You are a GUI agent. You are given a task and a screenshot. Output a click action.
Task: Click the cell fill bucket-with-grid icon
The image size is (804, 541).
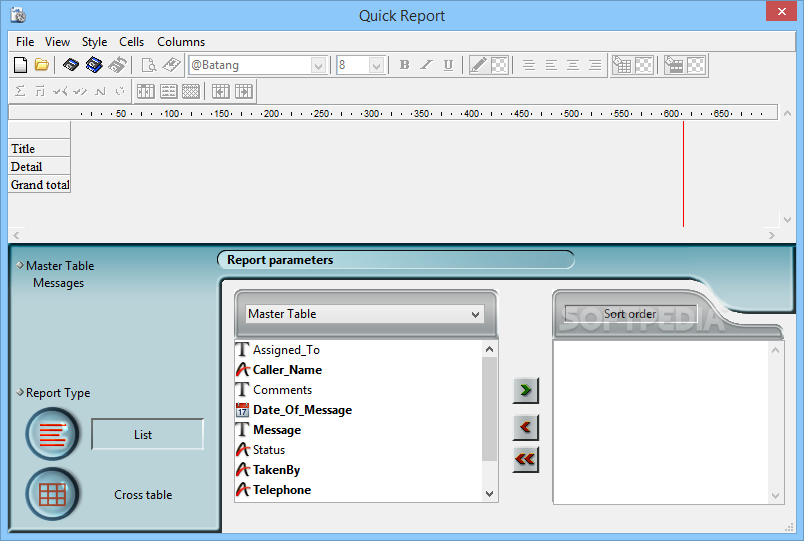[622, 65]
